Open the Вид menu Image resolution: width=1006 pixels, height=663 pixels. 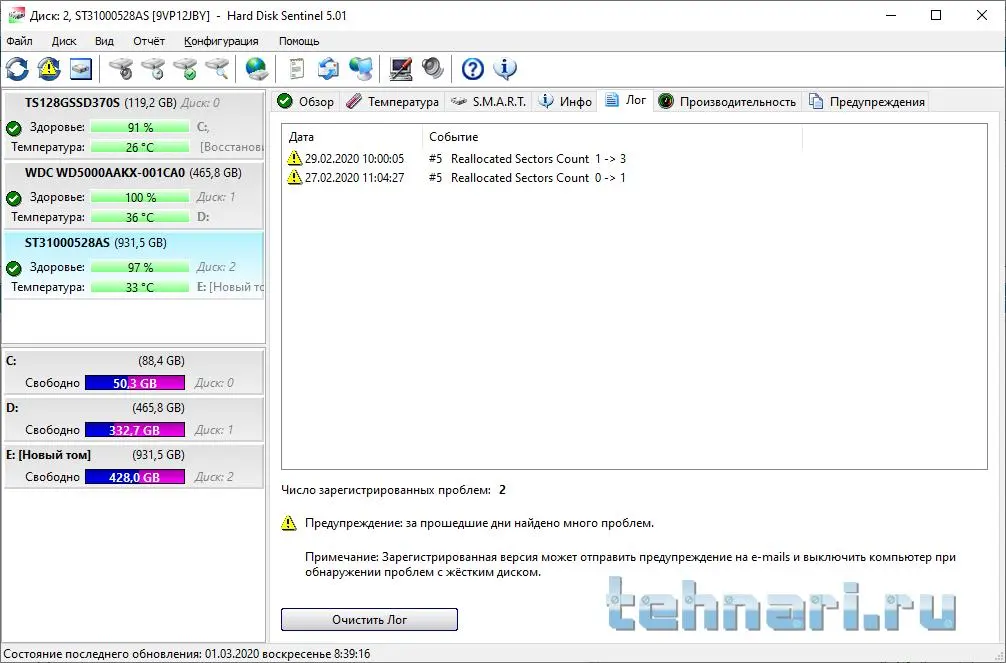pos(104,41)
